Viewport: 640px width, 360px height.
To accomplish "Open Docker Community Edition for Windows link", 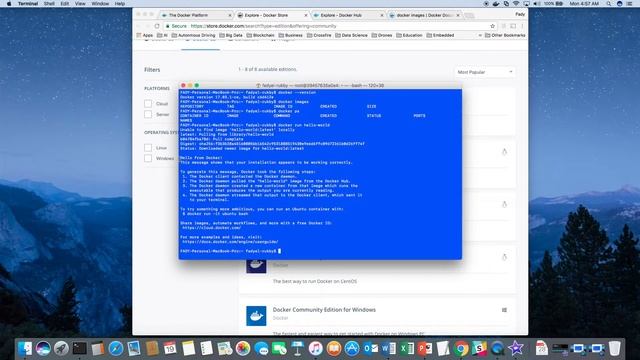I will 324,310.
